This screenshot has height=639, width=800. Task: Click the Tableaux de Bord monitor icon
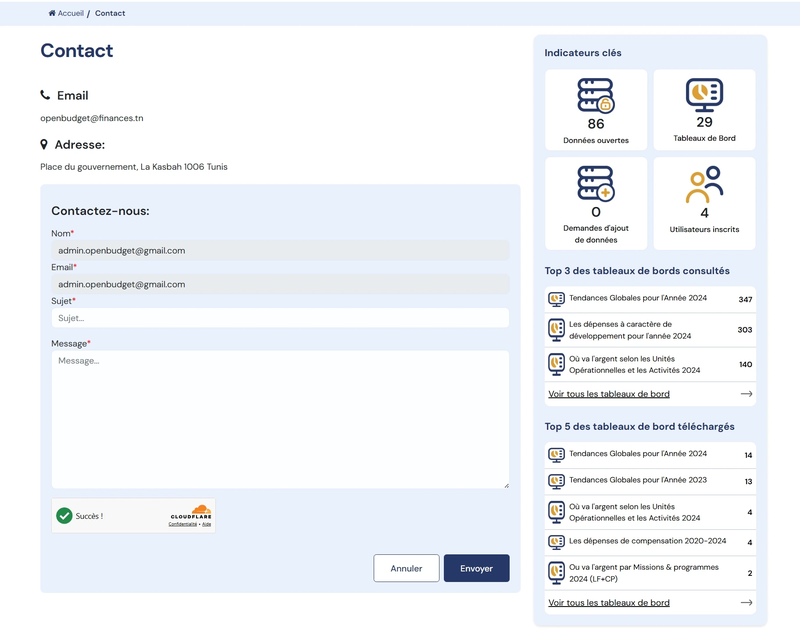click(704, 94)
